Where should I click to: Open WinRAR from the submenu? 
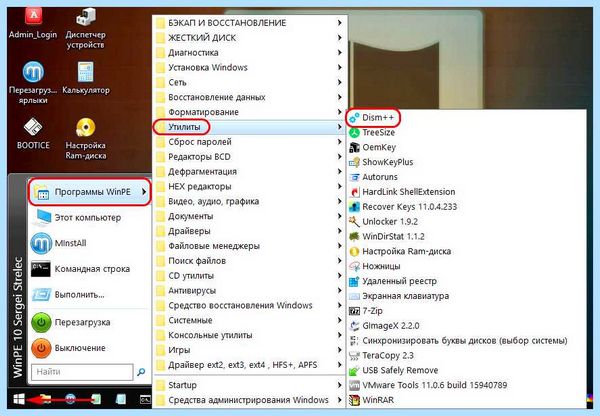tap(371, 400)
